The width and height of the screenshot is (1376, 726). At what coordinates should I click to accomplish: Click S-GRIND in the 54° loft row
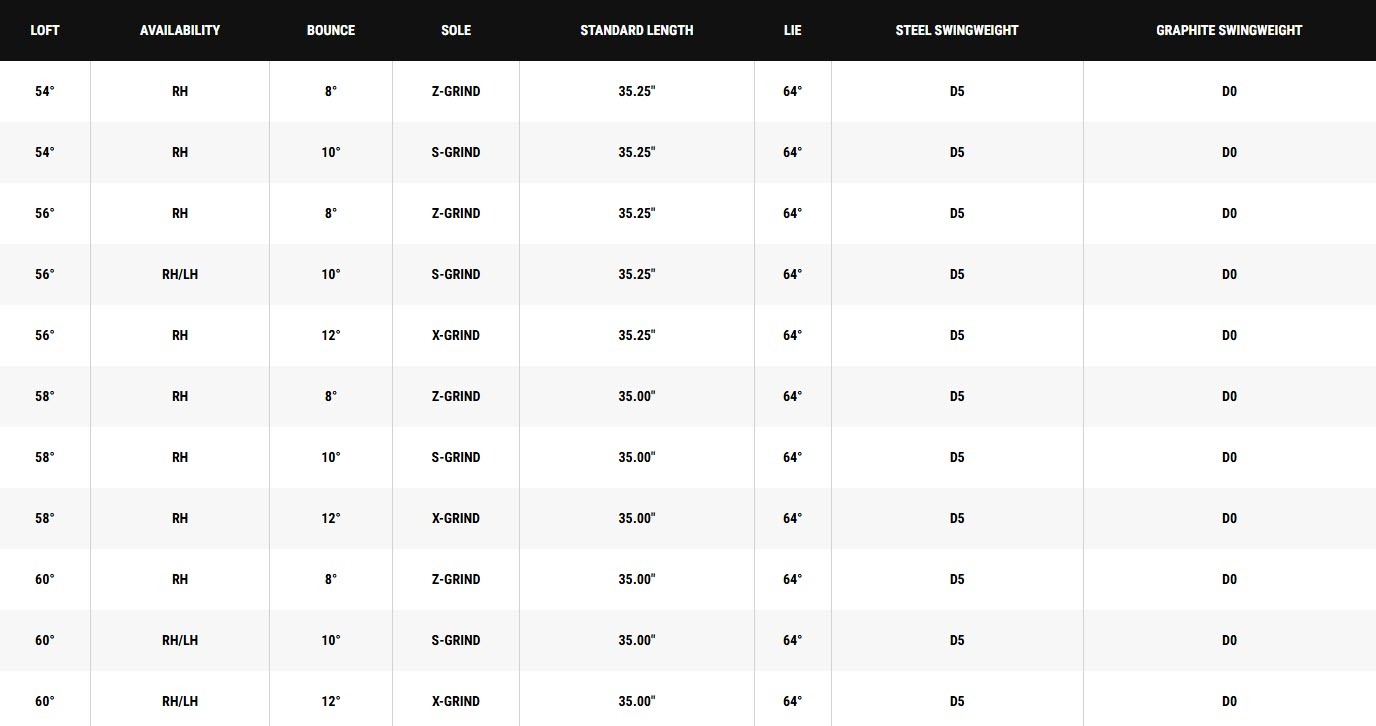tap(456, 152)
